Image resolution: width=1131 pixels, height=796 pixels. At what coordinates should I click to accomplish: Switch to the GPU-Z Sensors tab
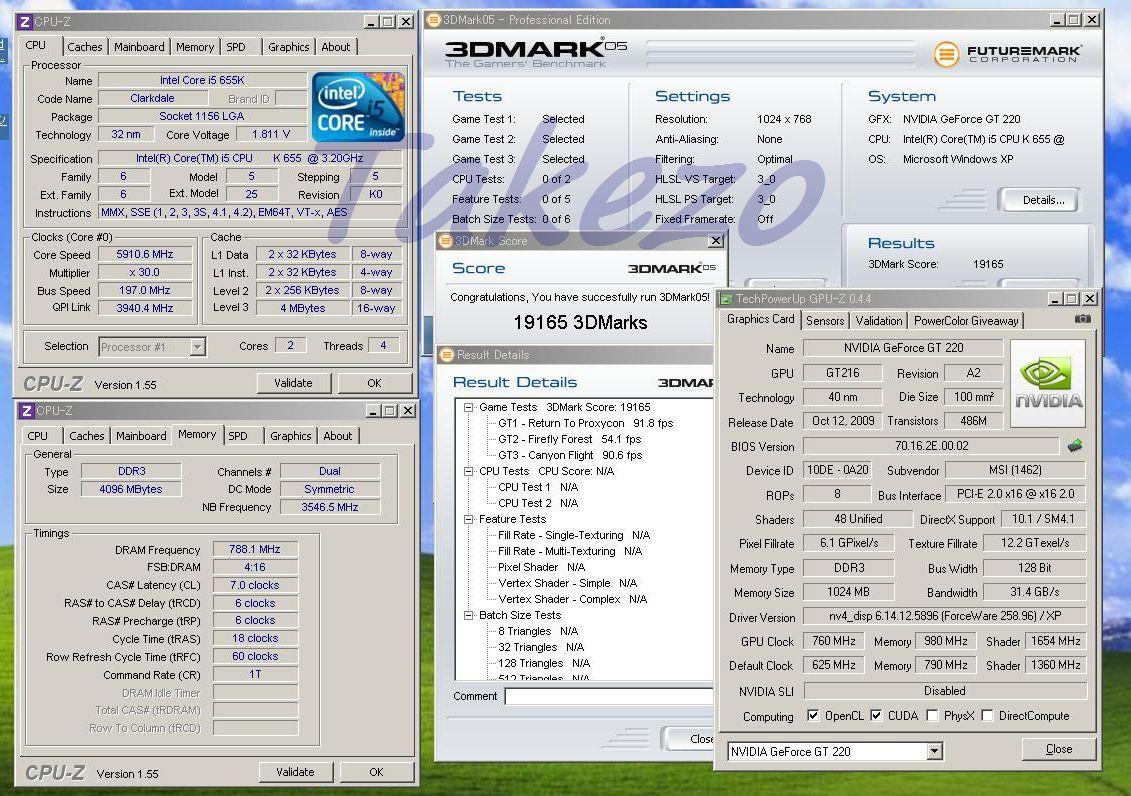(x=824, y=321)
